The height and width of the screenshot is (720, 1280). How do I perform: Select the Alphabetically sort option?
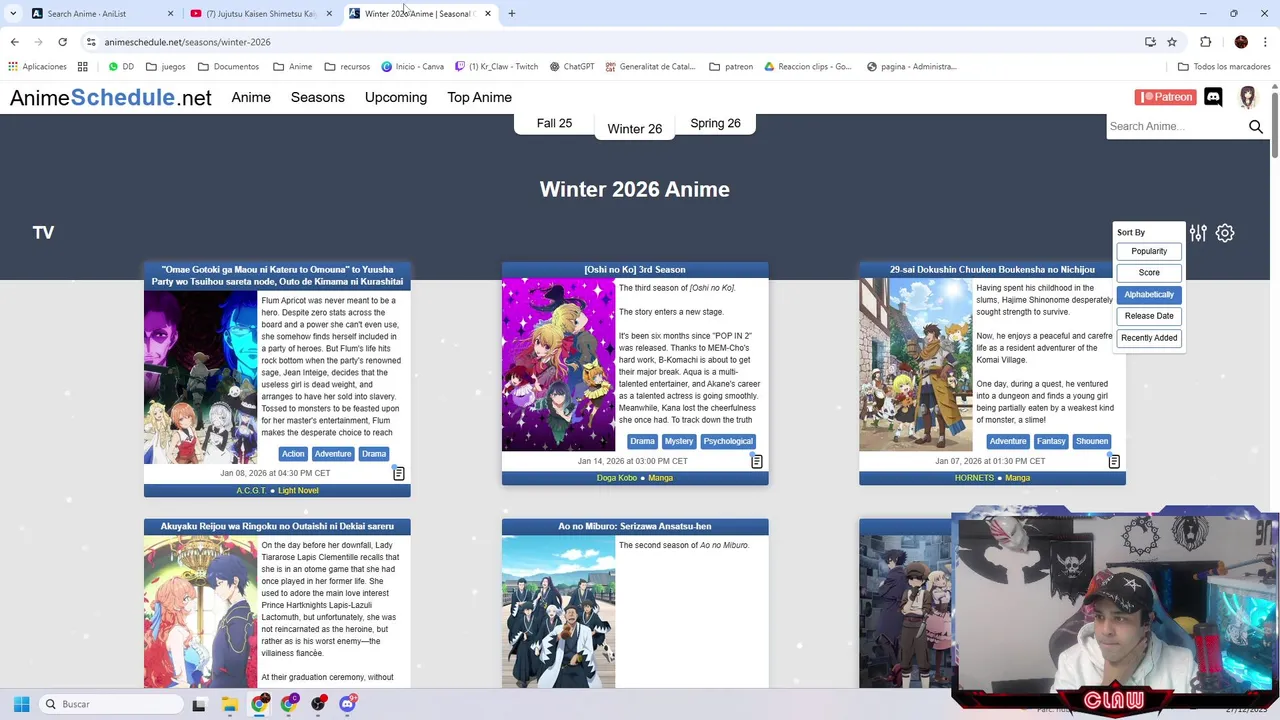point(1149,294)
